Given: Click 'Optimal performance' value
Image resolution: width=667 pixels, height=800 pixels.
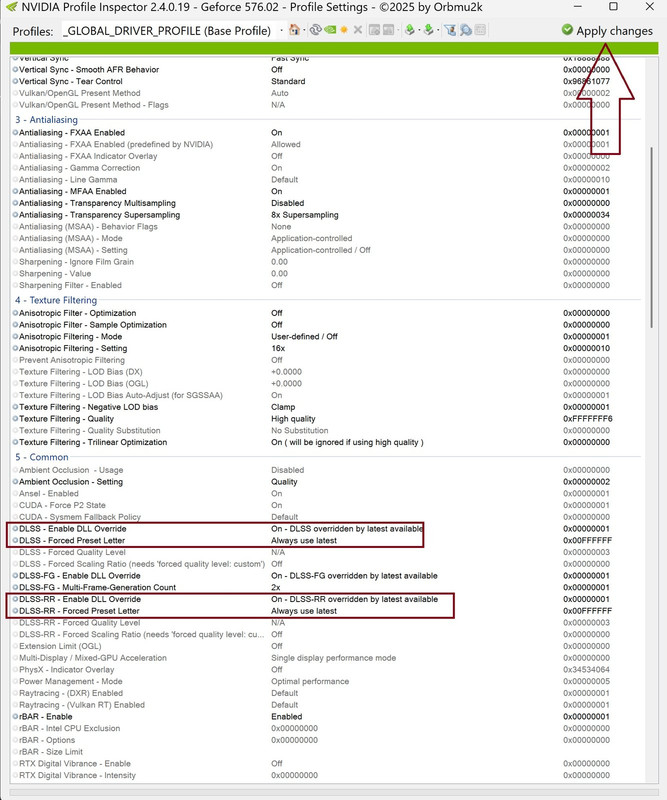Looking at the screenshot, I should point(310,682).
